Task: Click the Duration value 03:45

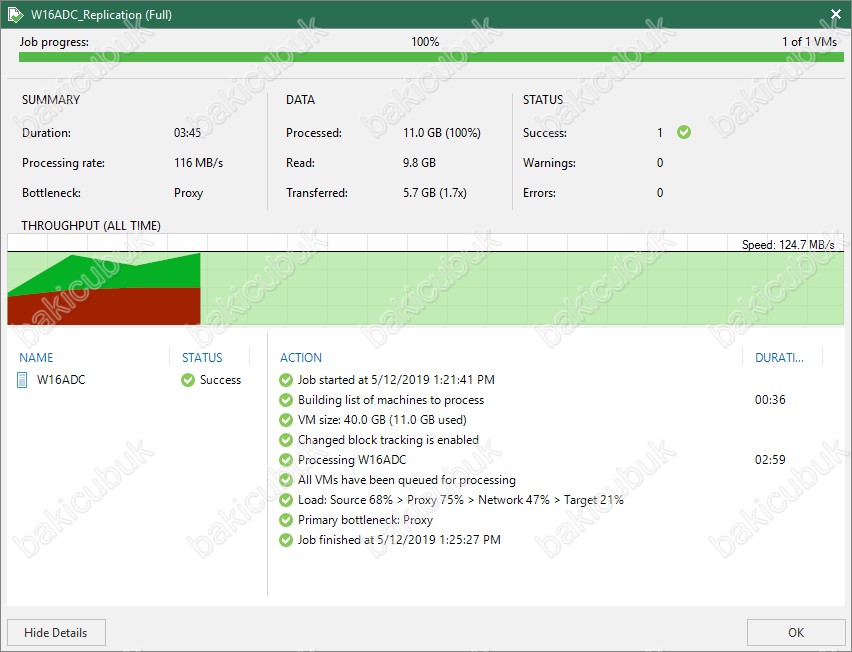Action: pos(187,133)
